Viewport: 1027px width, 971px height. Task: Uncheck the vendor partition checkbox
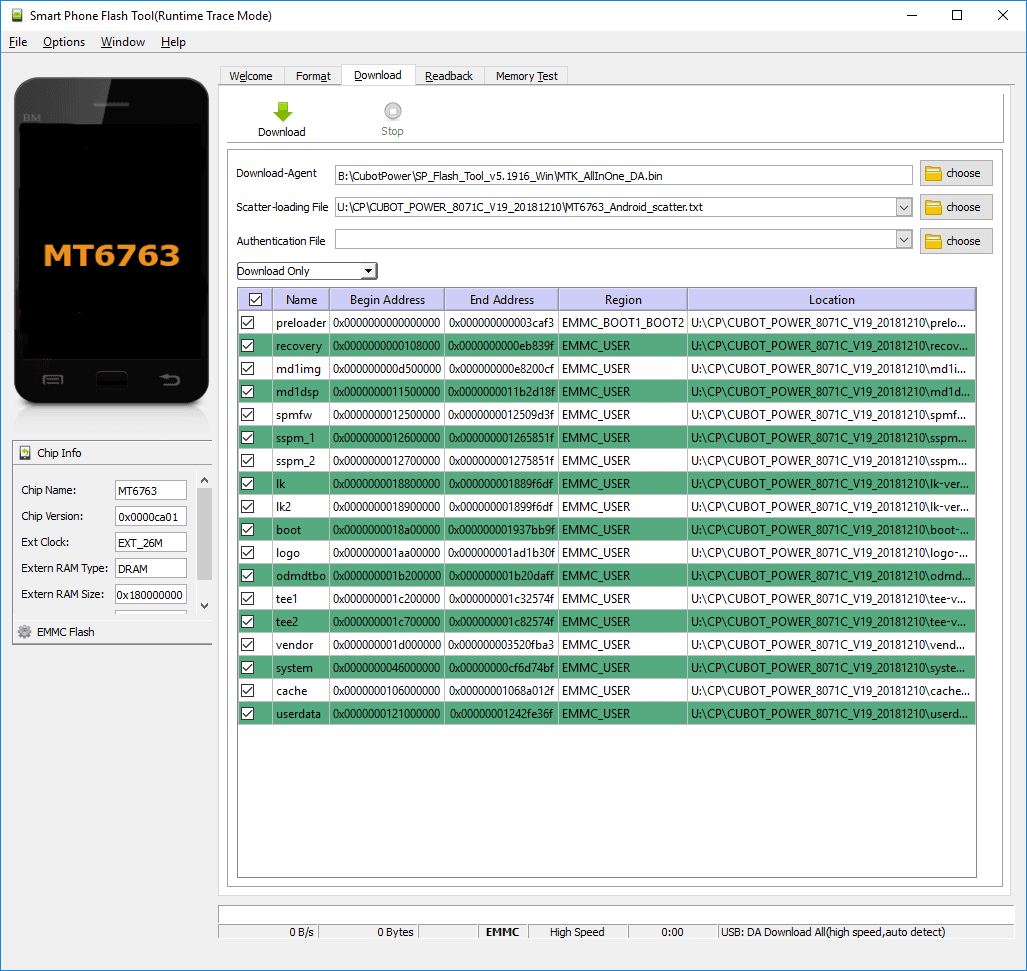coord(248,645)
